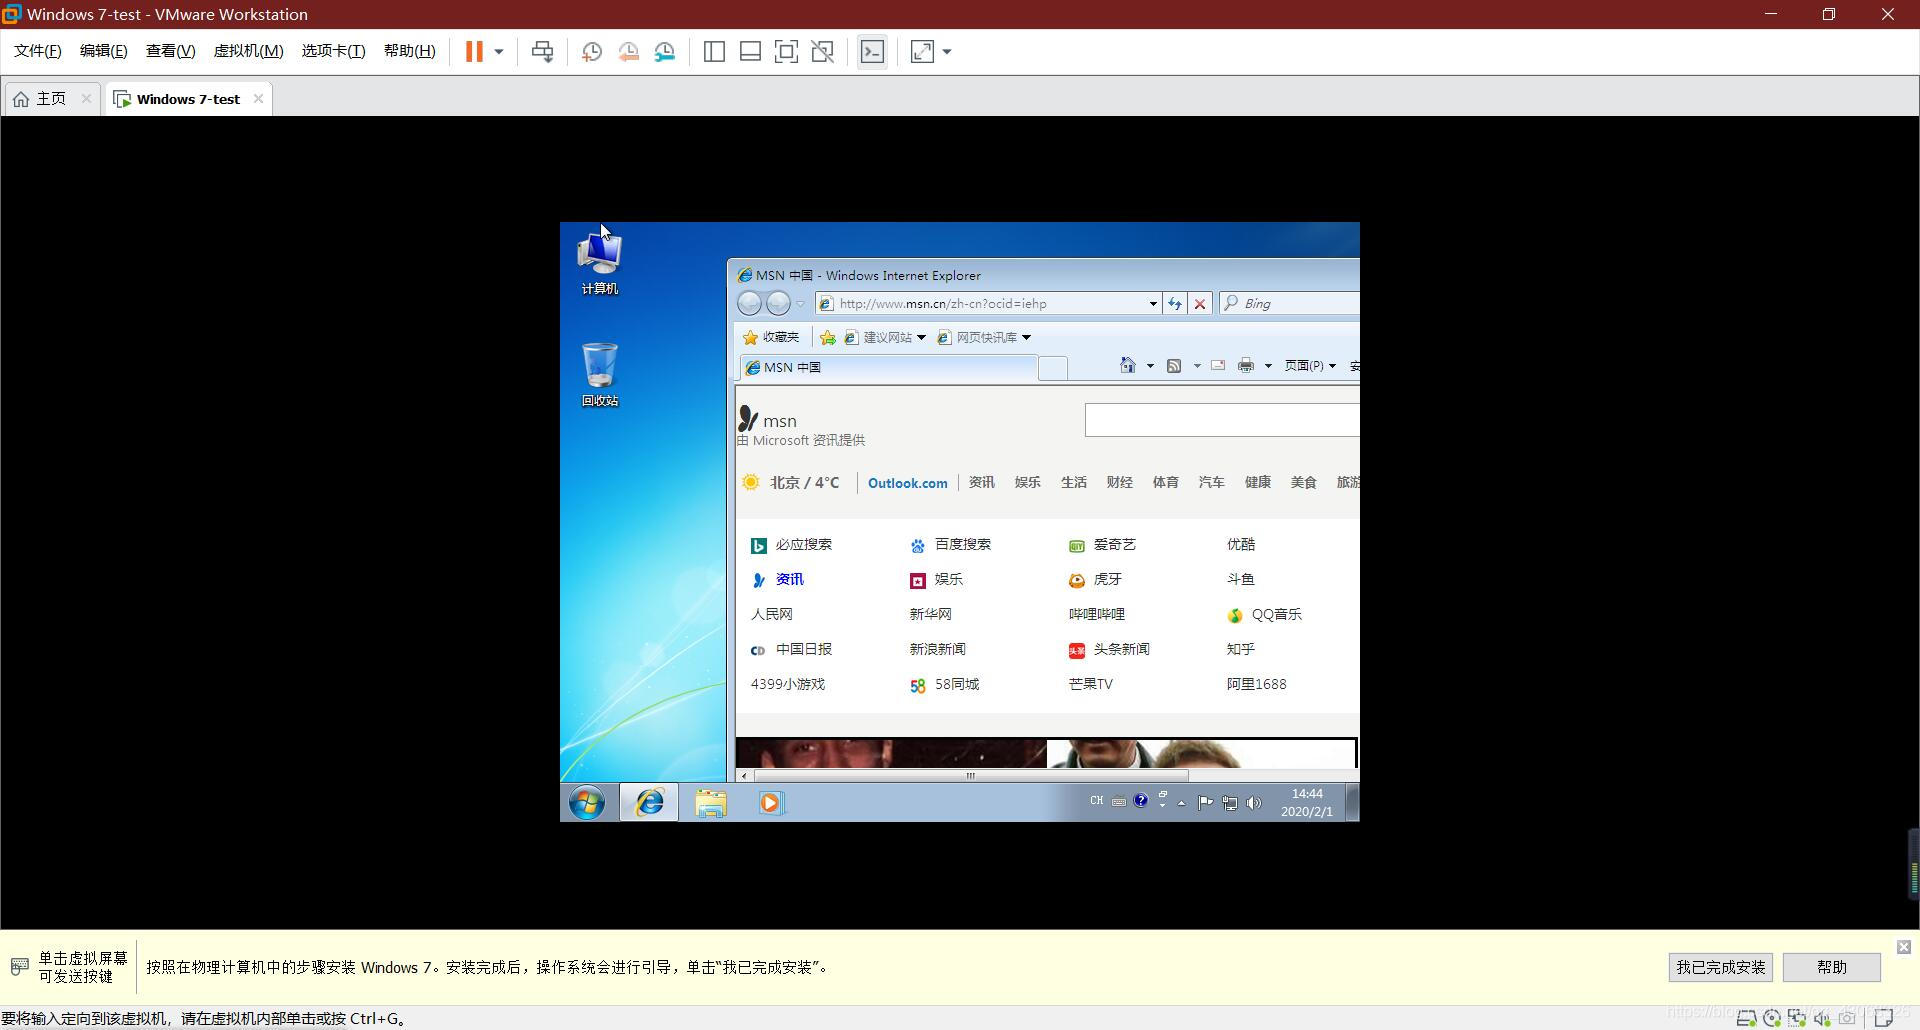Open the 帮助(H) menu
Viewport: 1920px width, 1030px height.
pos(409,51)
